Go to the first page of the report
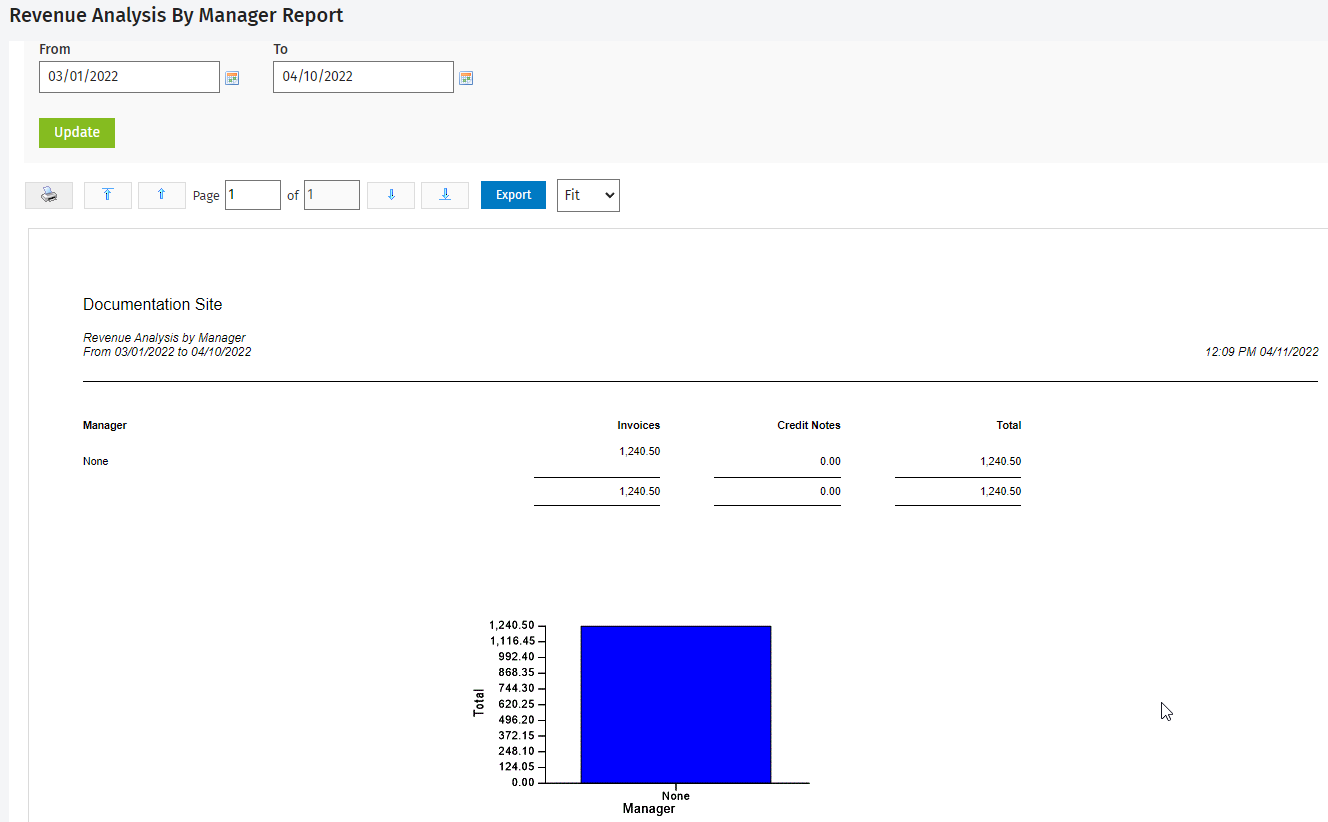This screenshot has width=1328, height=822. tap(108, 195)
